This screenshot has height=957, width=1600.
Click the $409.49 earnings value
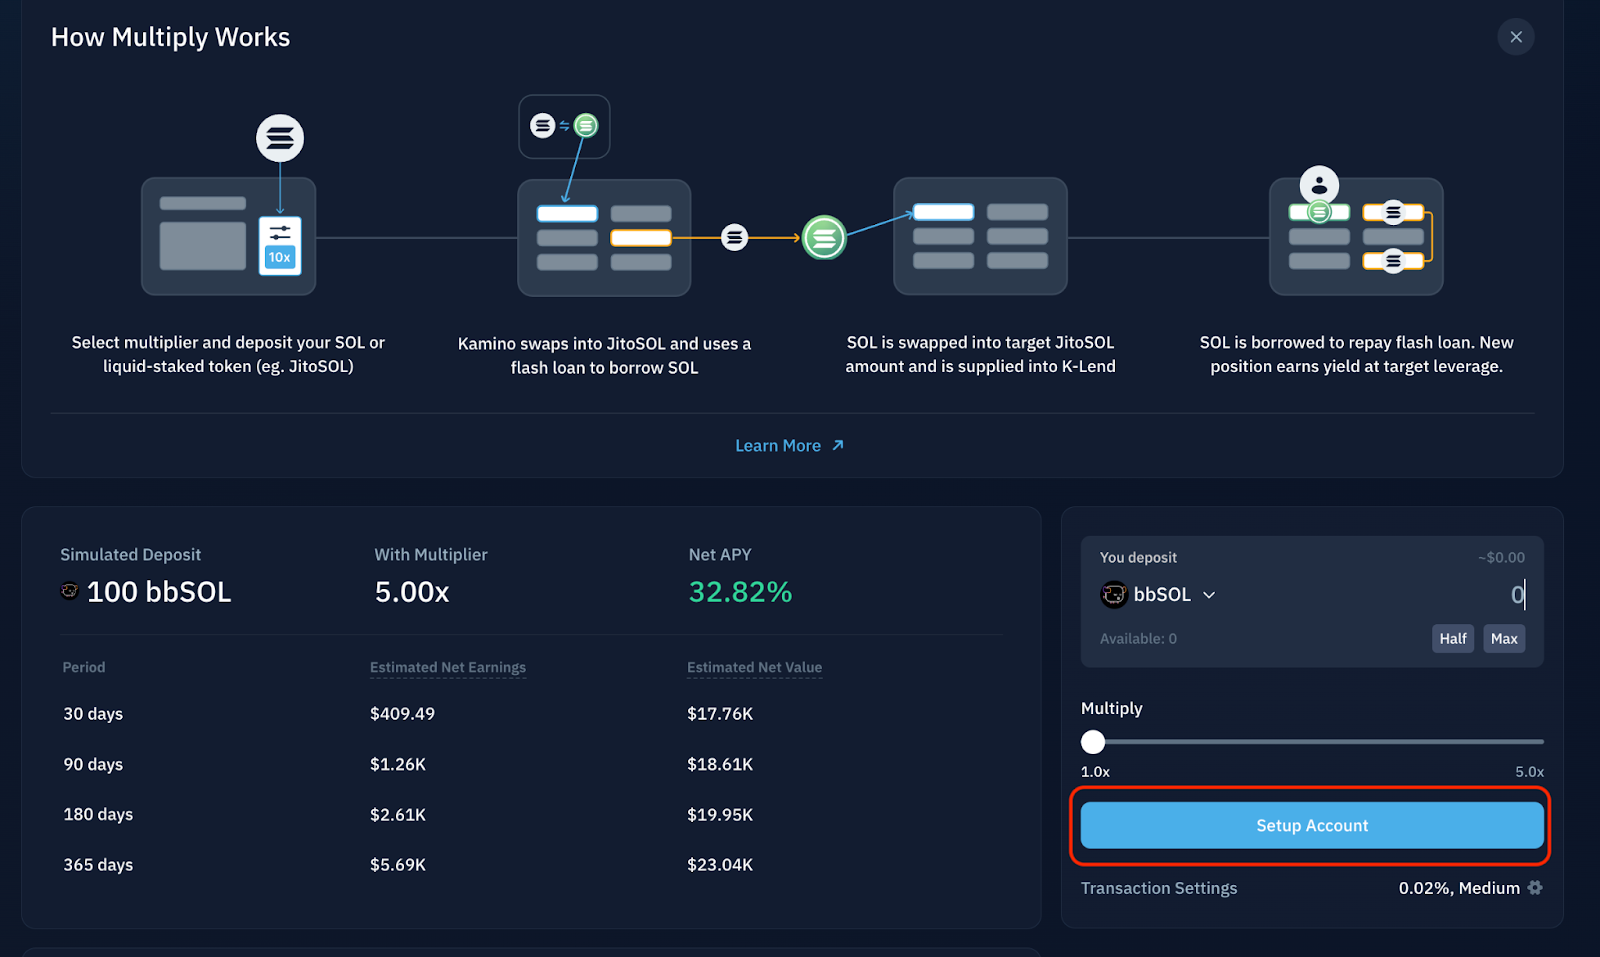[x=402, y=714]
